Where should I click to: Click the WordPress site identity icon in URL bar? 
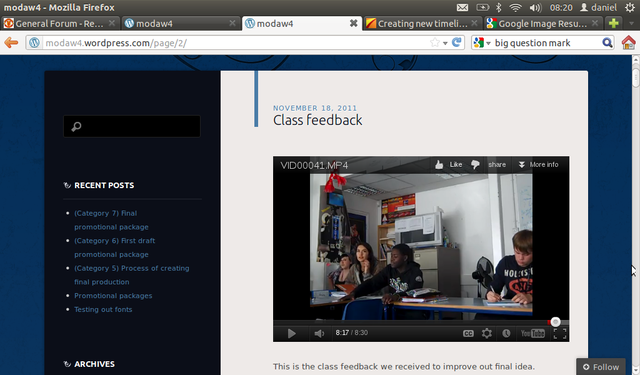click(x=34, y=42)
